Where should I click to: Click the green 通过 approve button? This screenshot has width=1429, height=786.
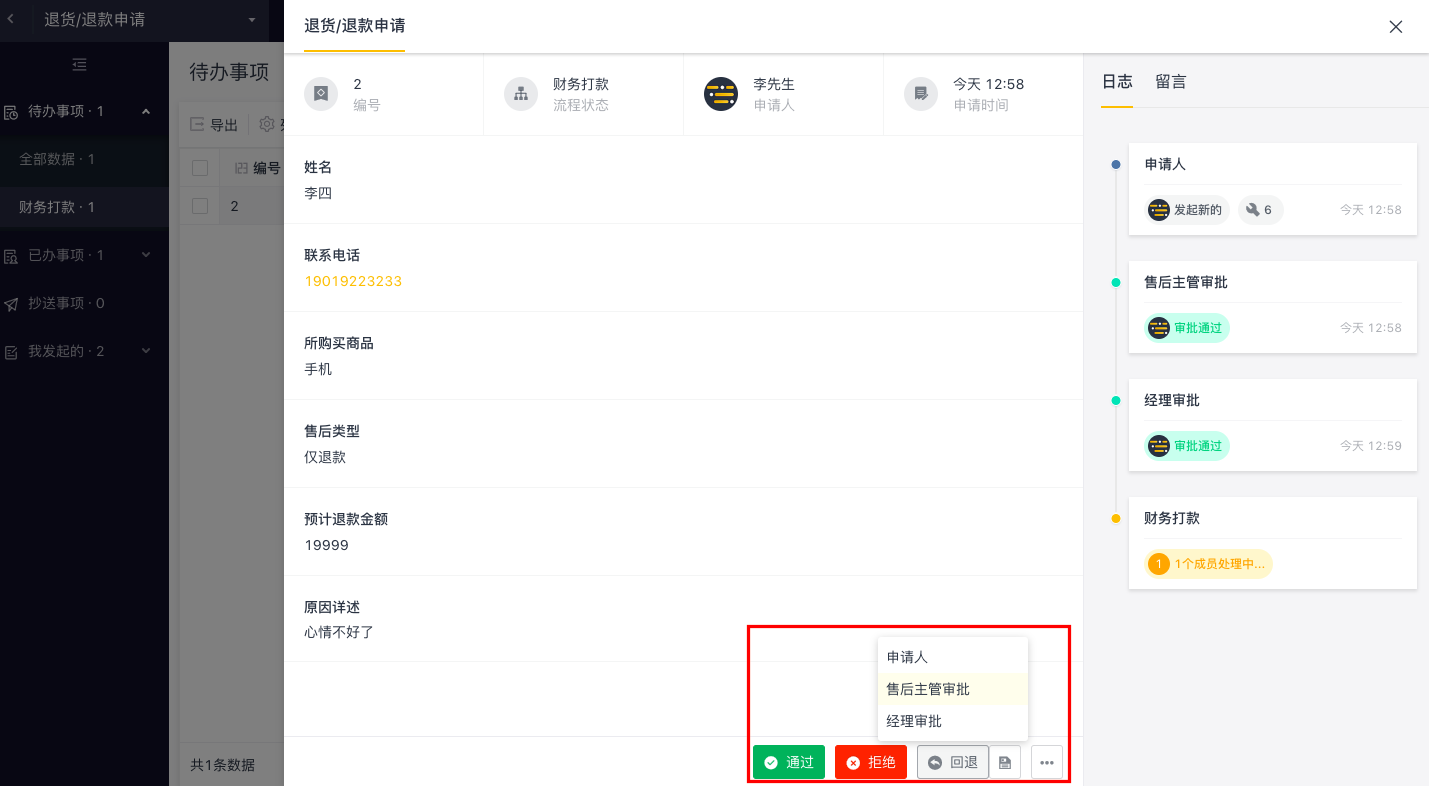(789, 762)
